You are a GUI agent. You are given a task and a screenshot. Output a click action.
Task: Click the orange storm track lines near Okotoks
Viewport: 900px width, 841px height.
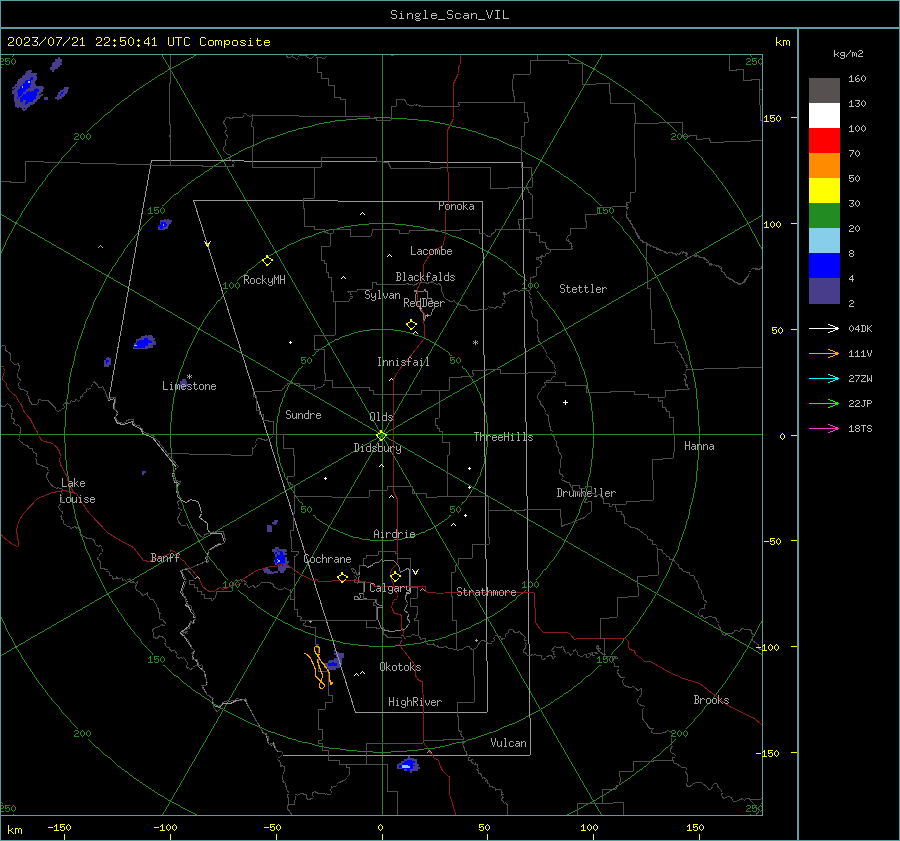tap(319, 667)
